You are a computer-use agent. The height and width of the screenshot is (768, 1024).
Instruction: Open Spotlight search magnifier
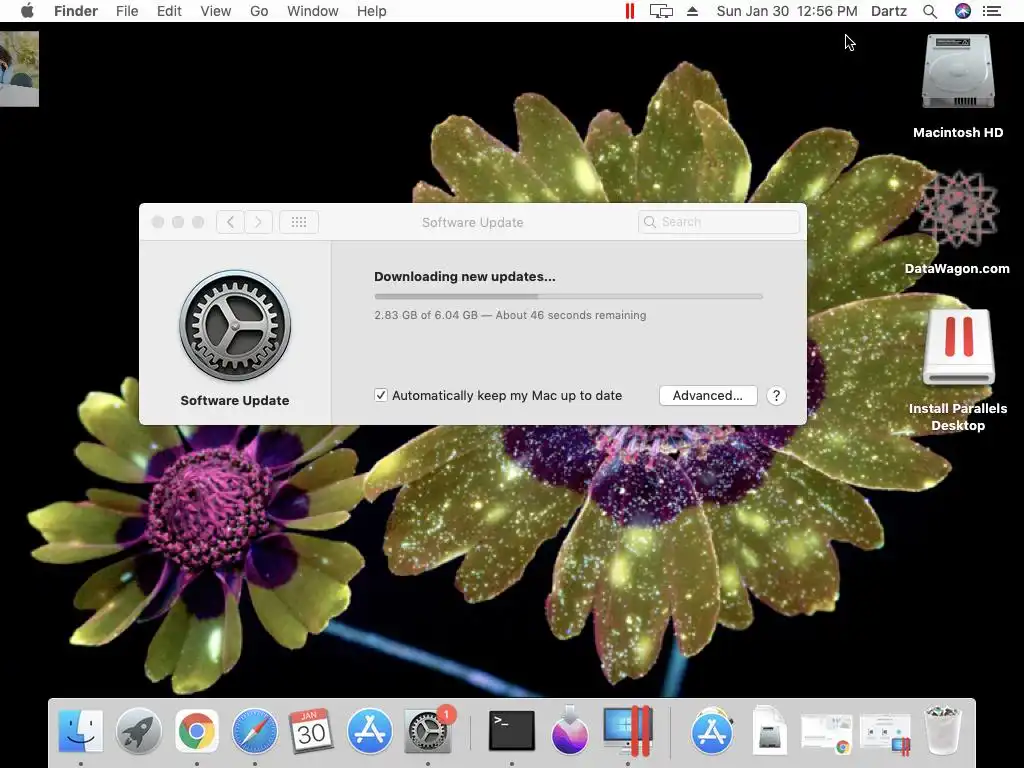[x=930, y=11]
